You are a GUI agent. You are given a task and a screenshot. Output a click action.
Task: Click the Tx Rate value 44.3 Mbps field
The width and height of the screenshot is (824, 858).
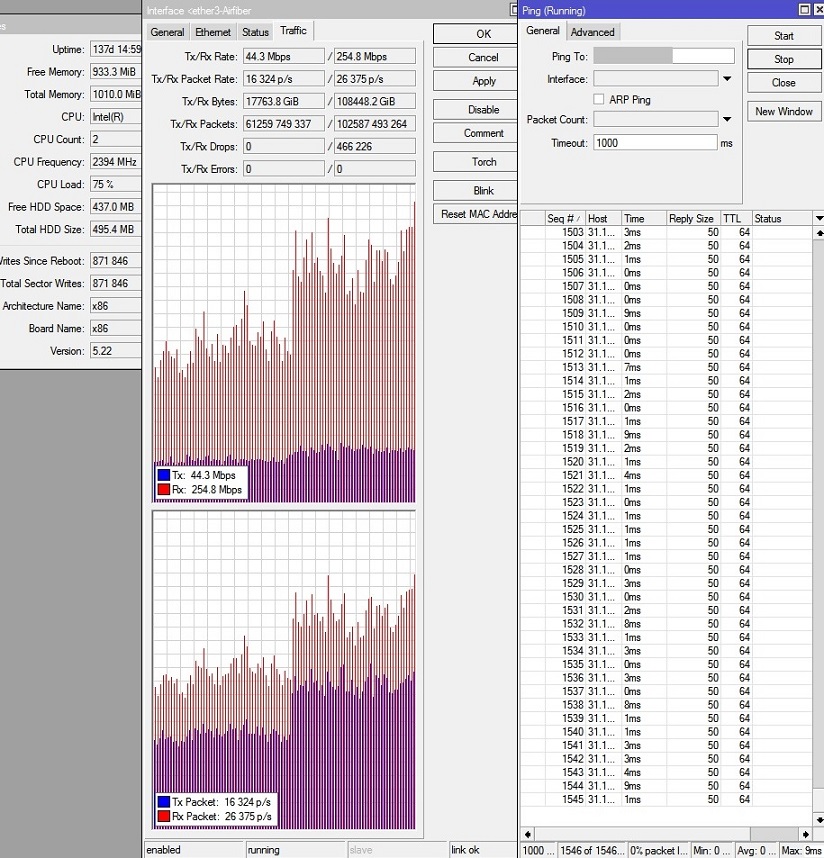click(x=283, y=56)
